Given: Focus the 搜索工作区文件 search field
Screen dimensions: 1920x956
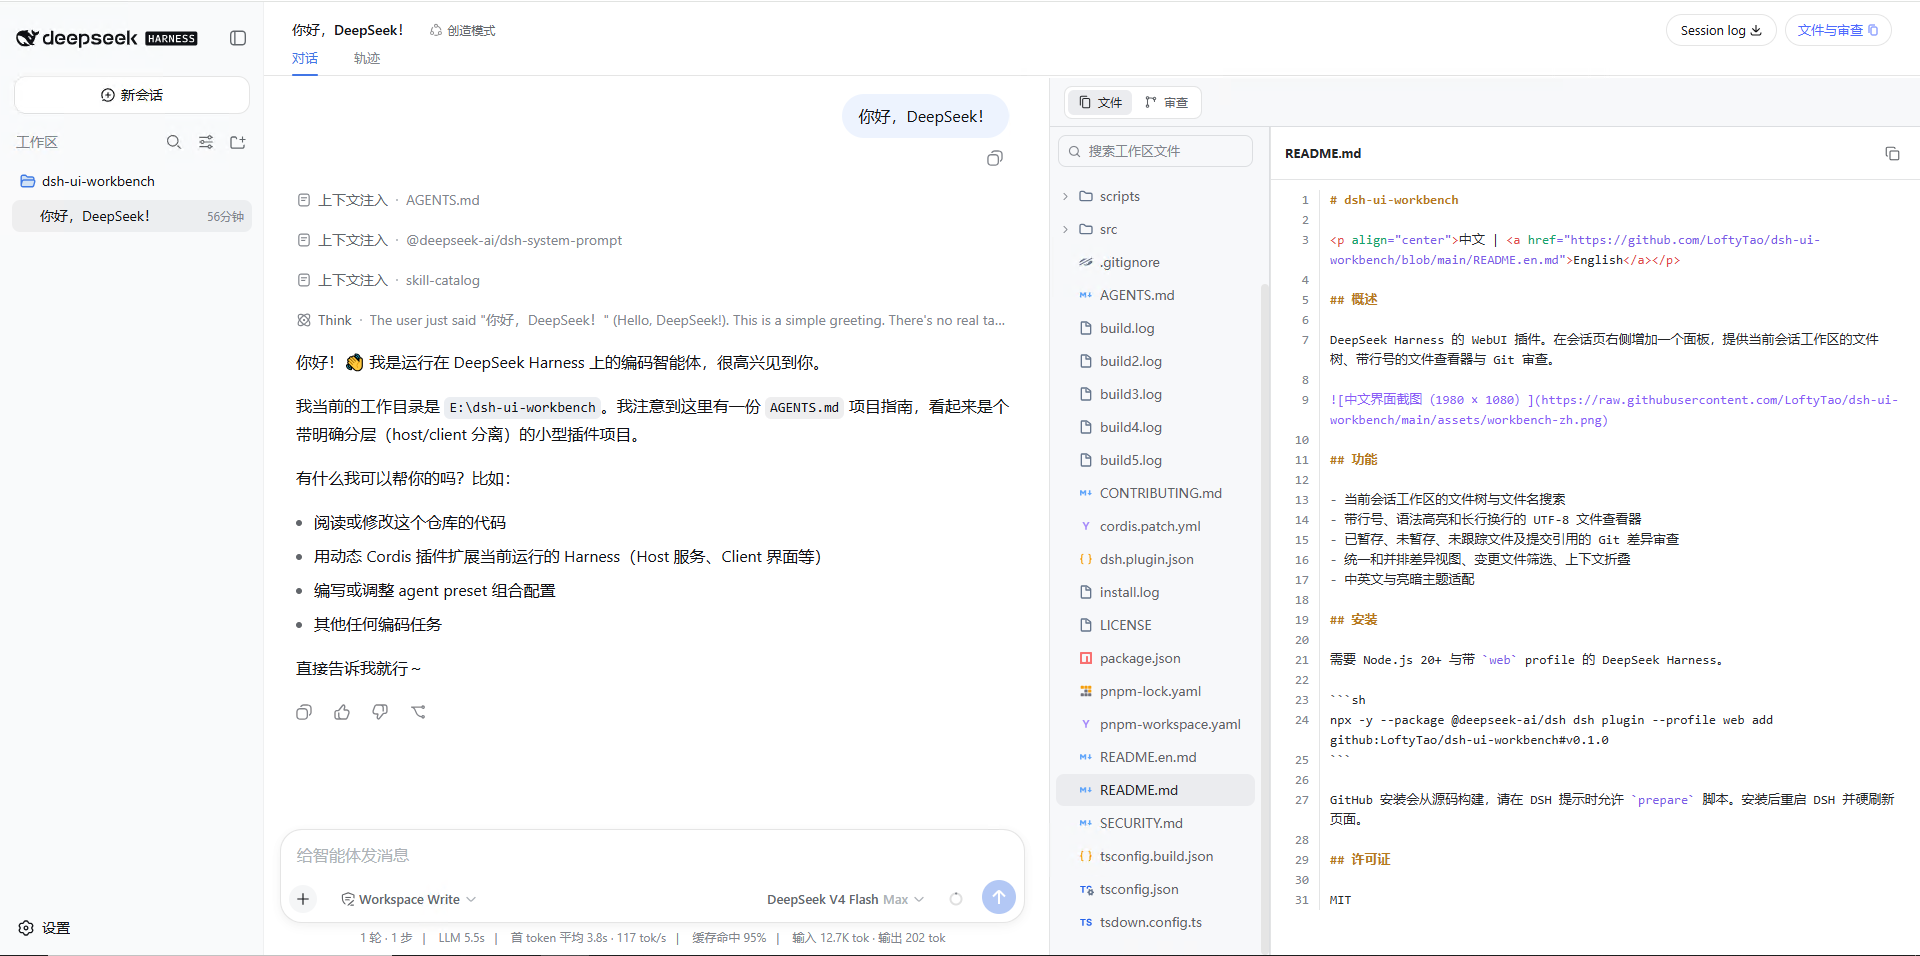Looking at the screenshot, I should (x=1155, y=151).
